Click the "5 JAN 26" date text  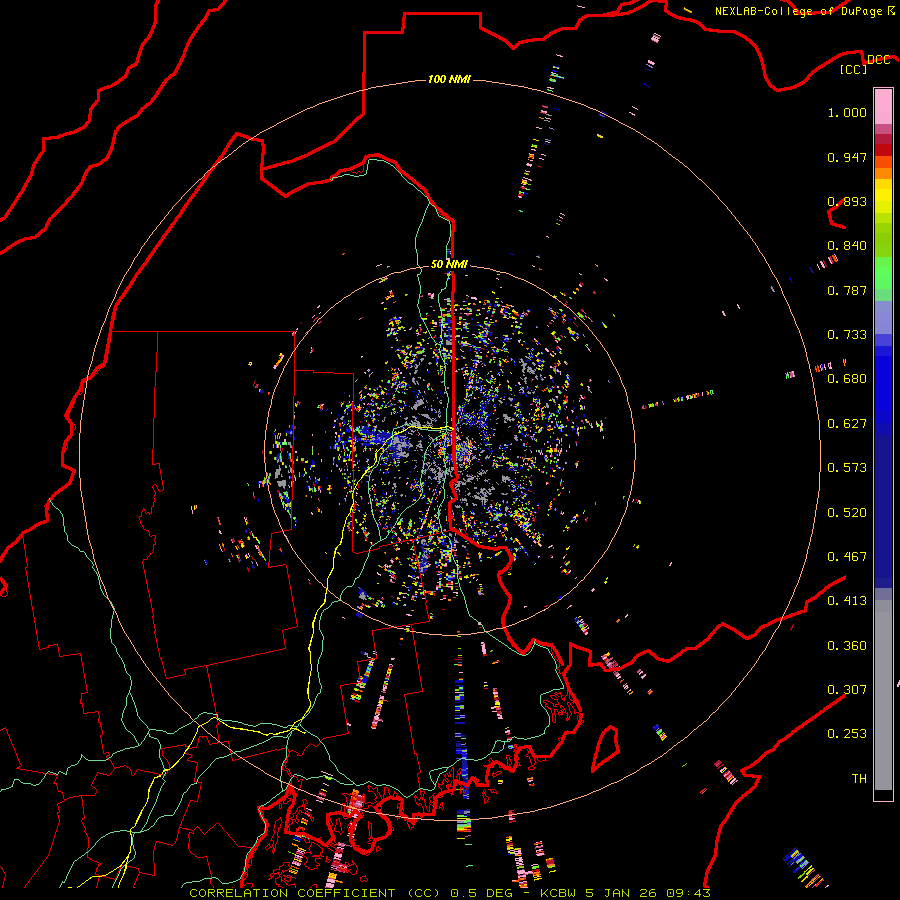click(620, 893)
